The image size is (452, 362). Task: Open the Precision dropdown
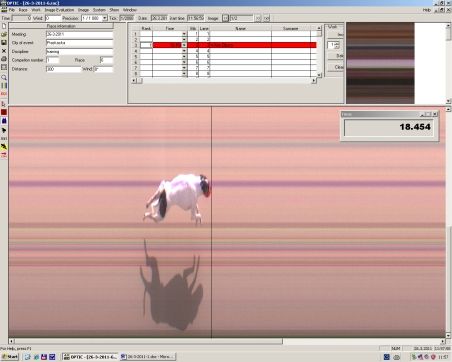click(x=105, y=18)
